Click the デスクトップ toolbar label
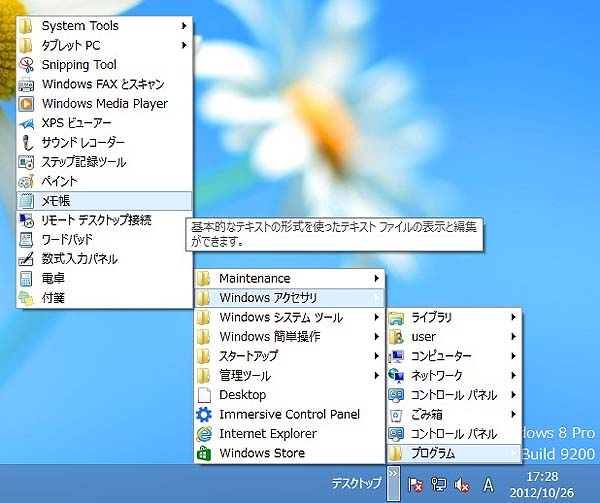 pos(357,484)
